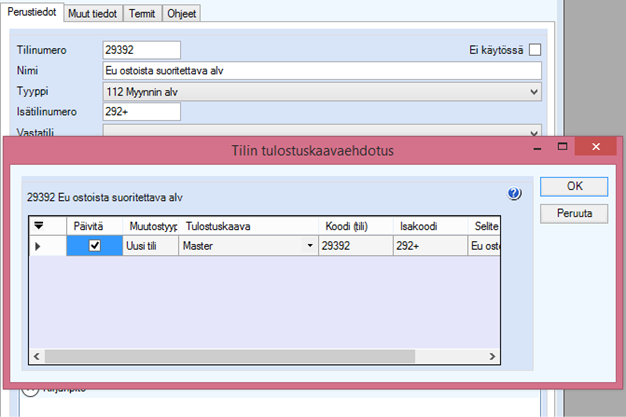The height and width of the screenshot is (417, 626).
Task: Maximize the Tilin tulostuskaavaehdotus dialog
Action: [x=564, y=148]
